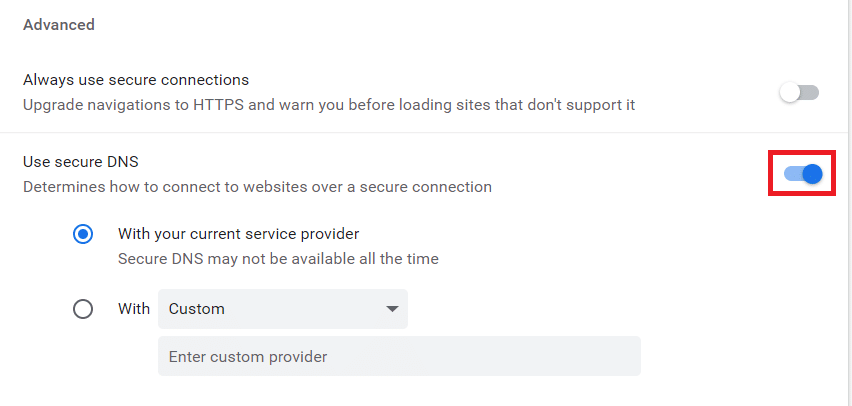Click the Custom text in the provider combo box

coord(197,309)
